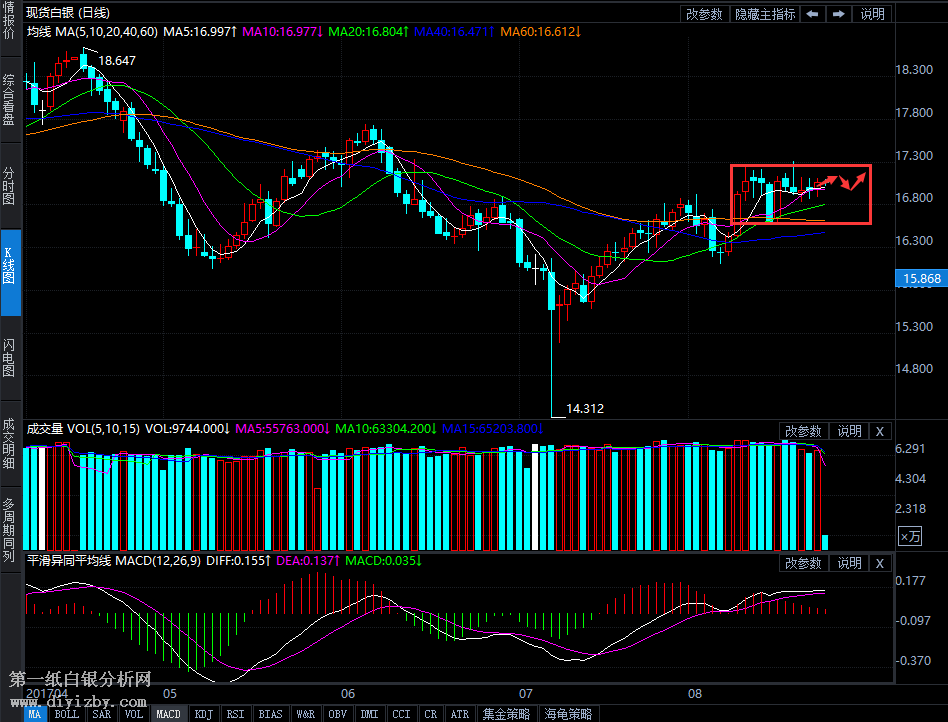Toggle 隐藏主指标 to hide main indicator
The width and height of the screenshot is (948, 722).
pyautogui.click(x=765, y=14)
